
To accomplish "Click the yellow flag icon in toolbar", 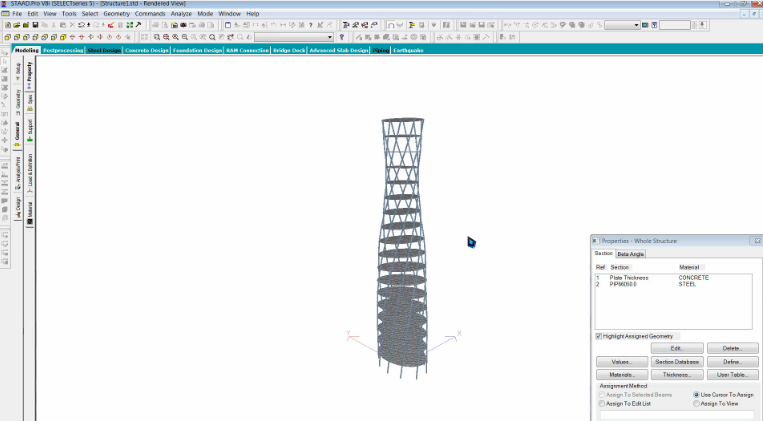I will 412,25.
